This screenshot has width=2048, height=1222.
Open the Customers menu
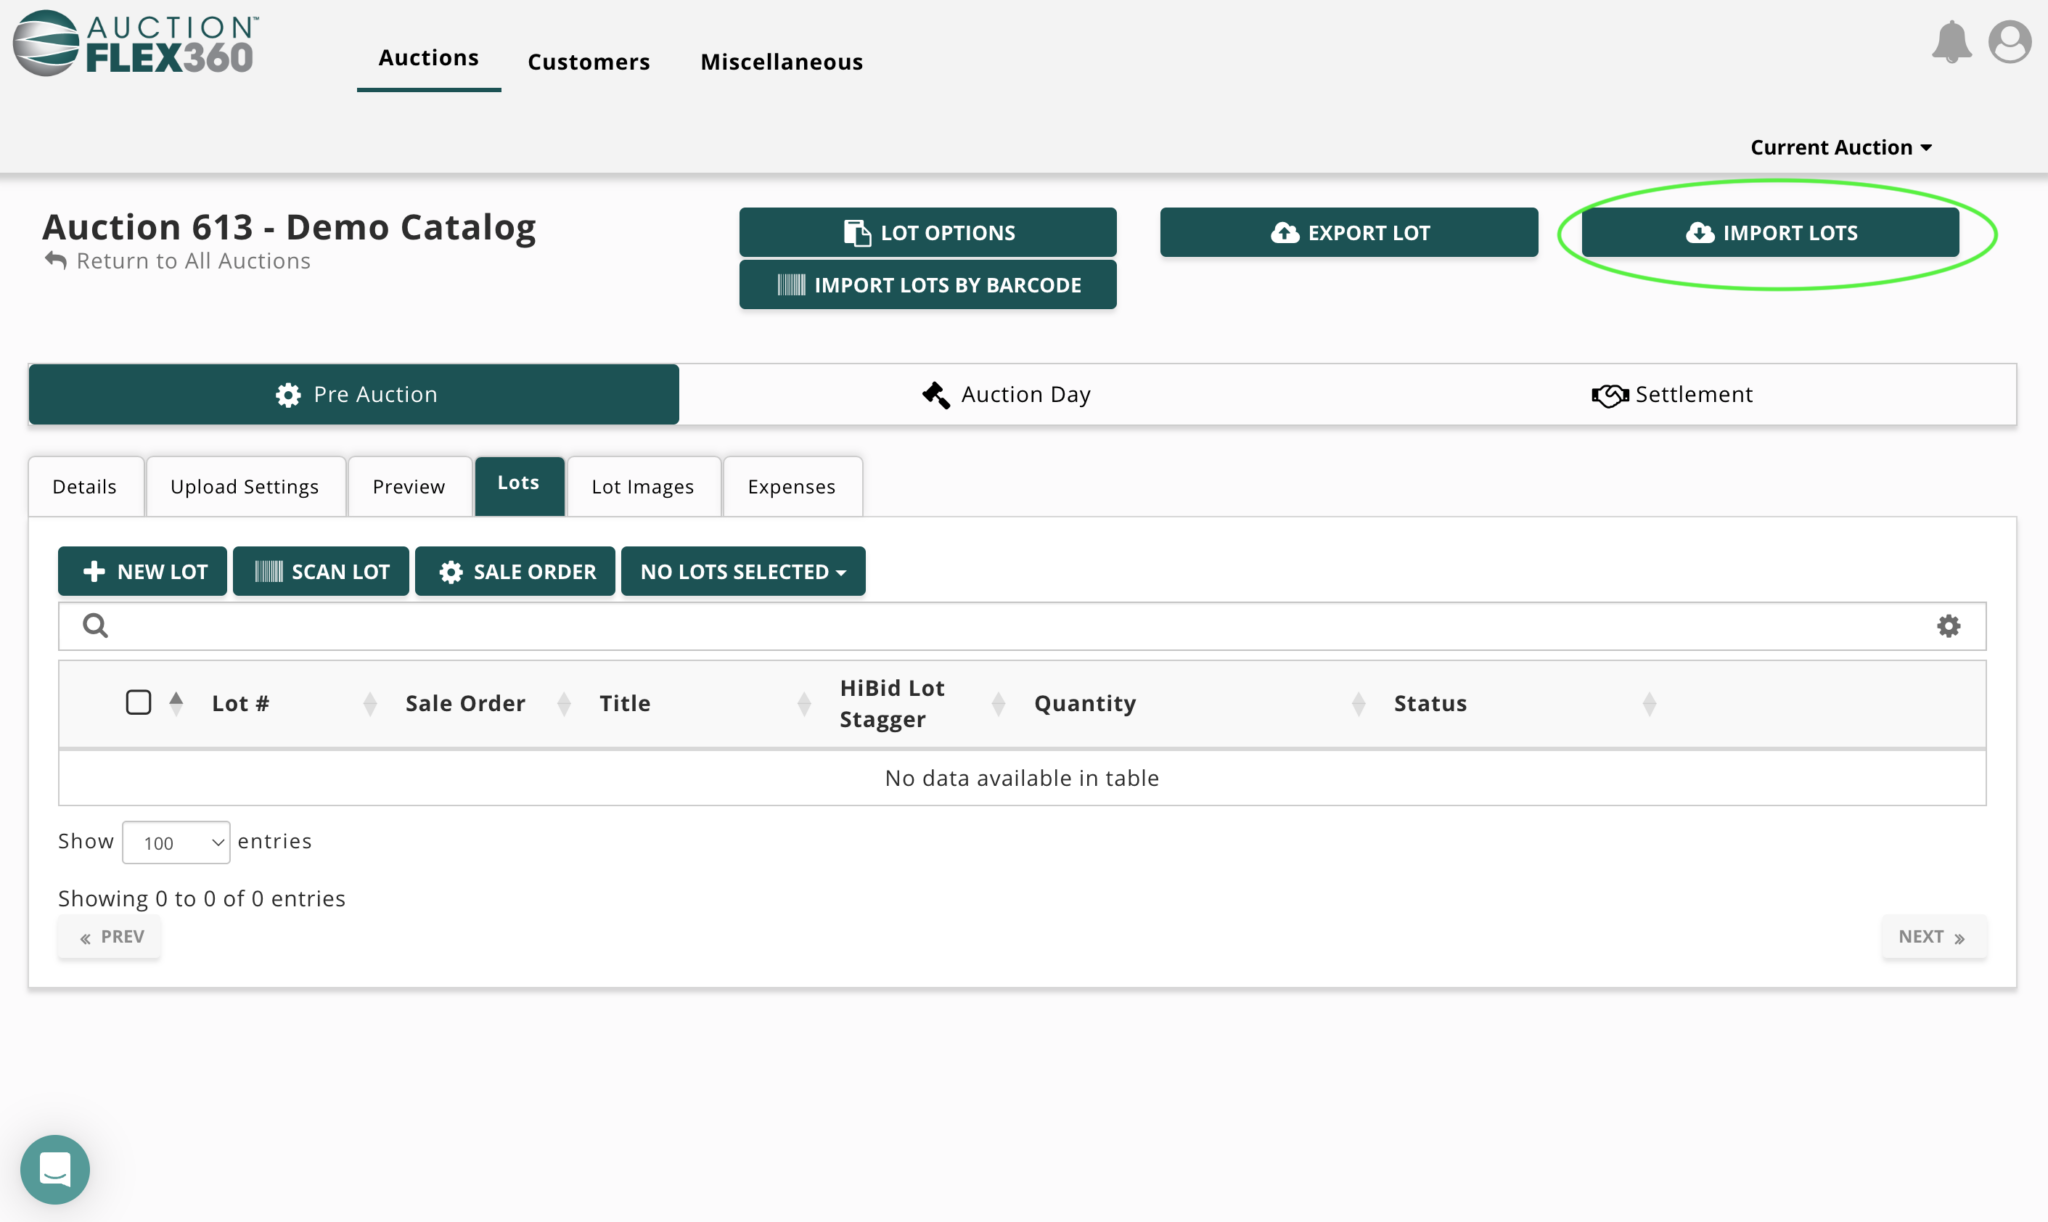pyautogui.click(x=588, y=61)
